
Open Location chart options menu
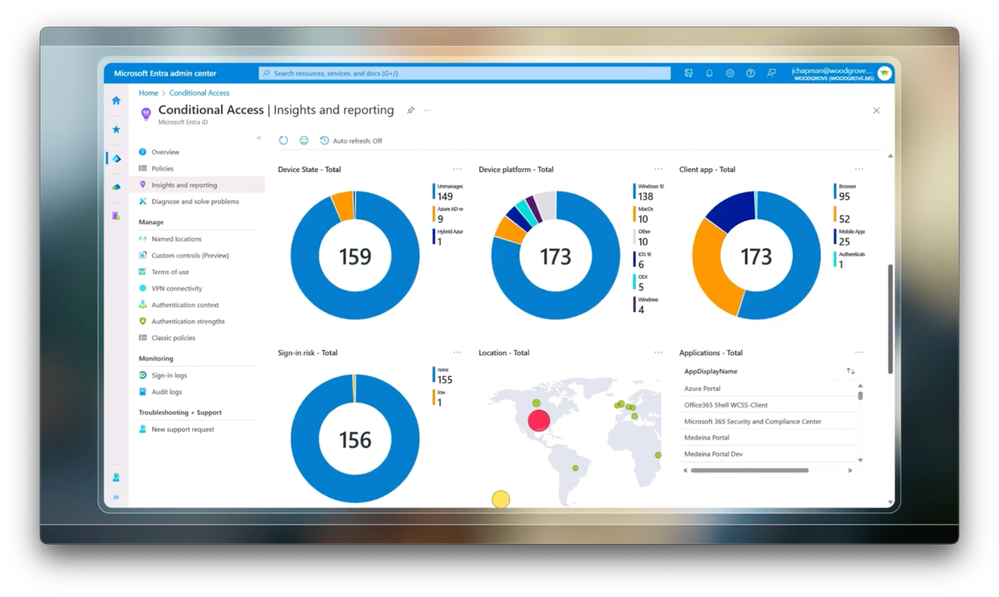pyautogui.click(x=658, y=352)
